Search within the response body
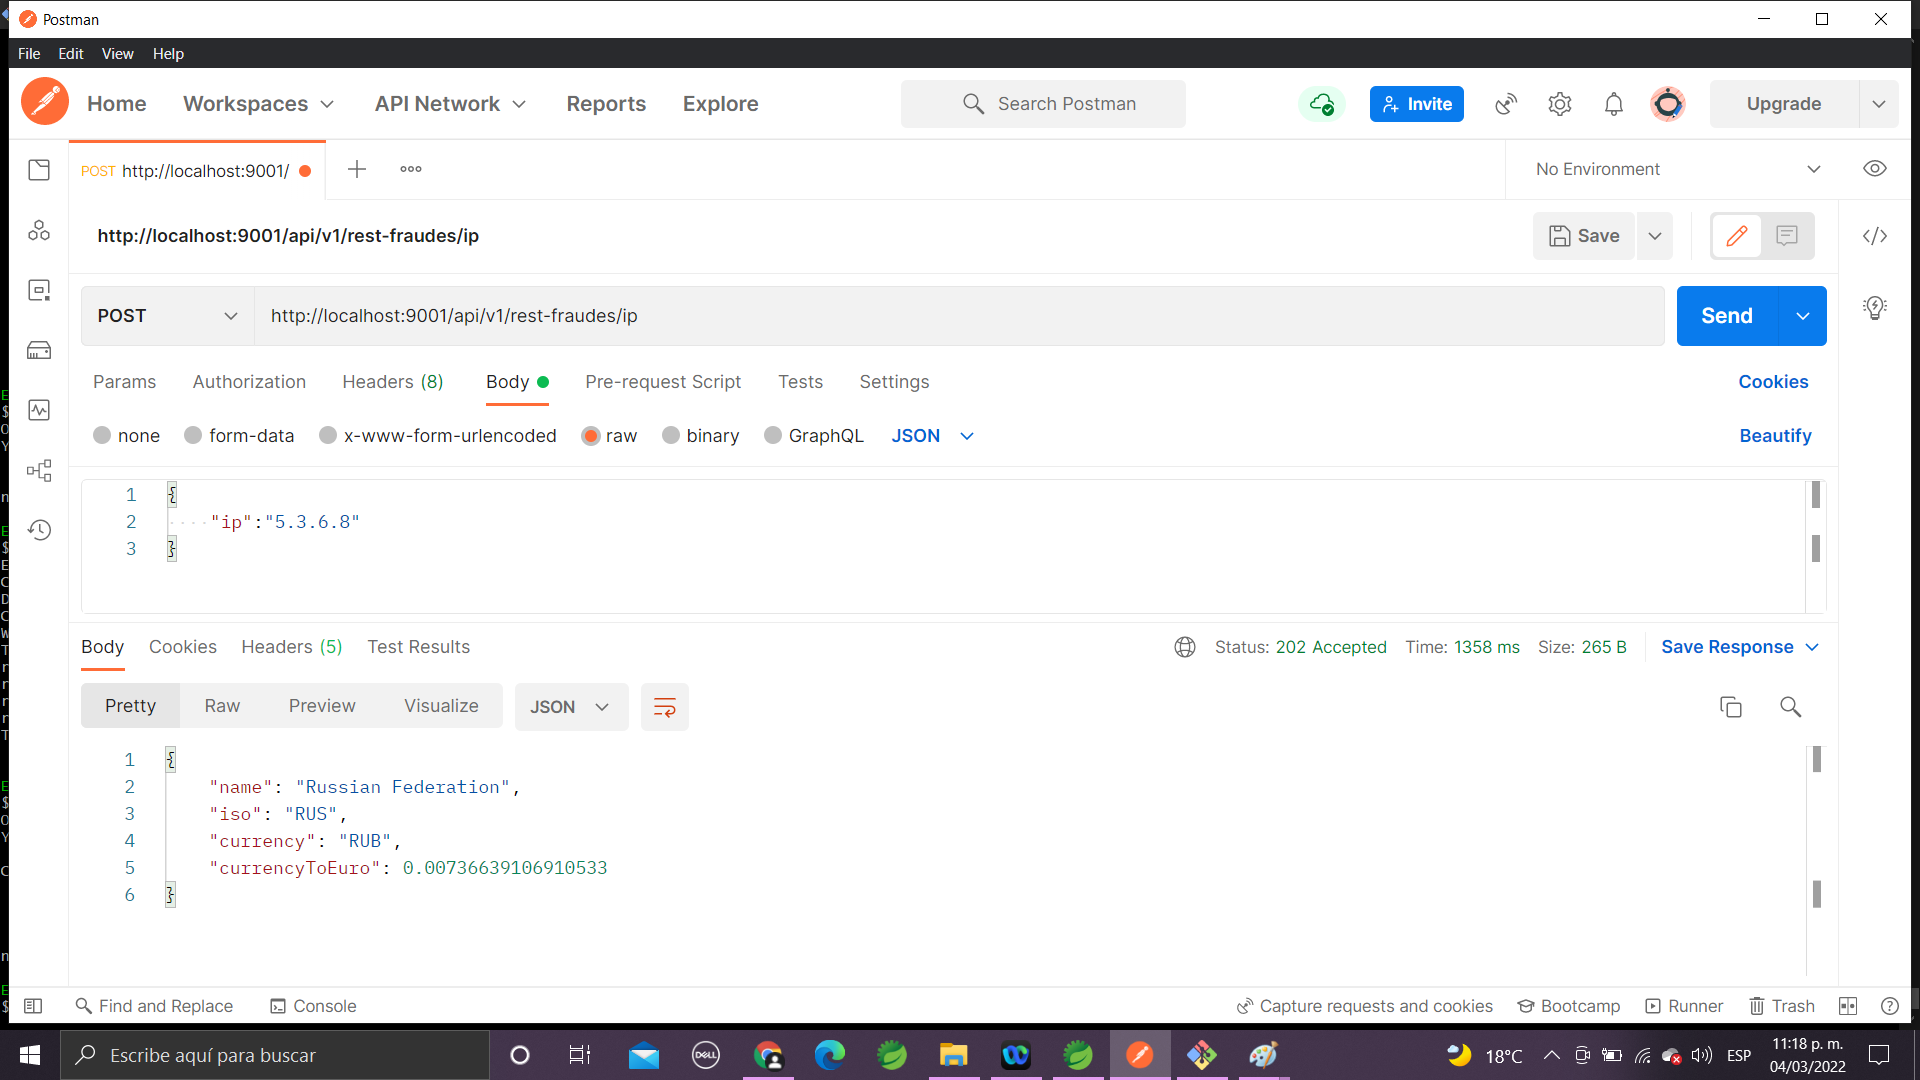The width and height of the screenshot is (1920, 1080). pos(1791,707)
